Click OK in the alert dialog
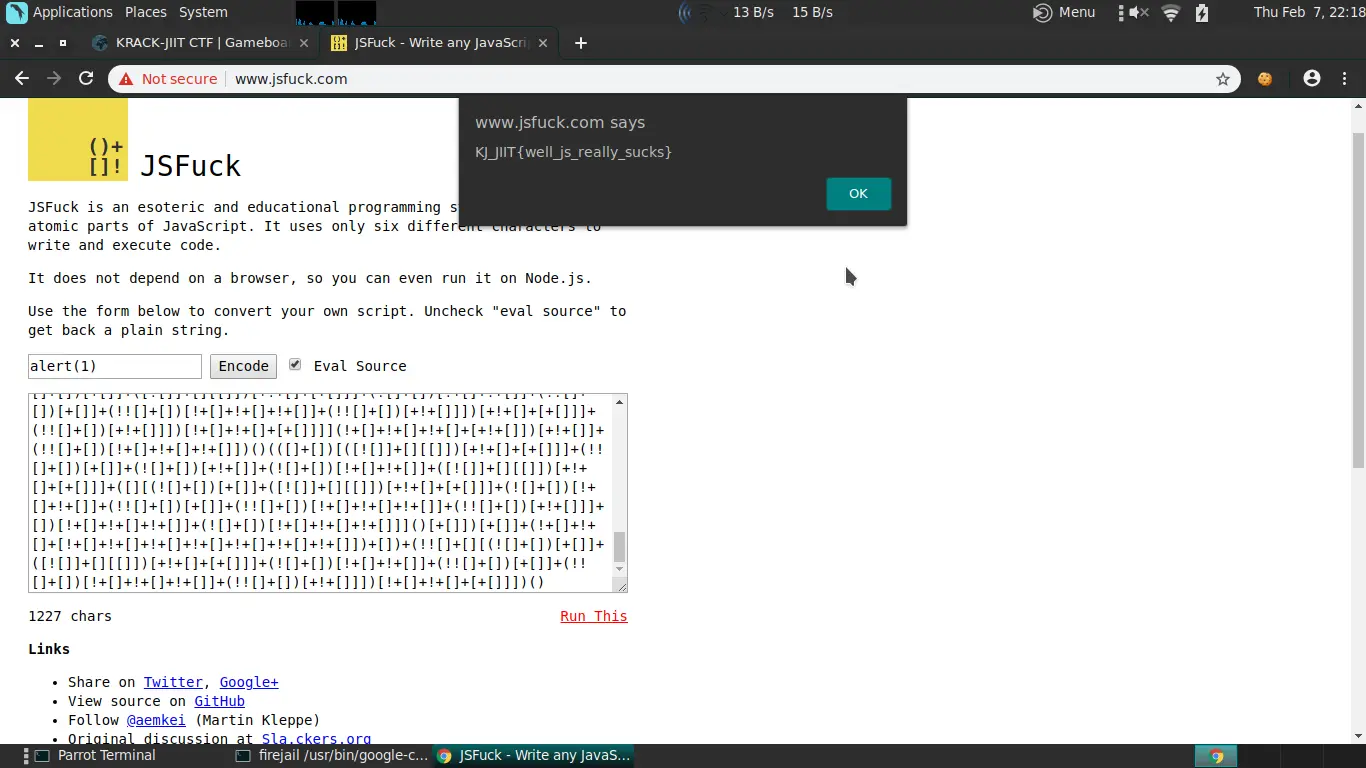1366x768 pixels. tap(858, 194)
